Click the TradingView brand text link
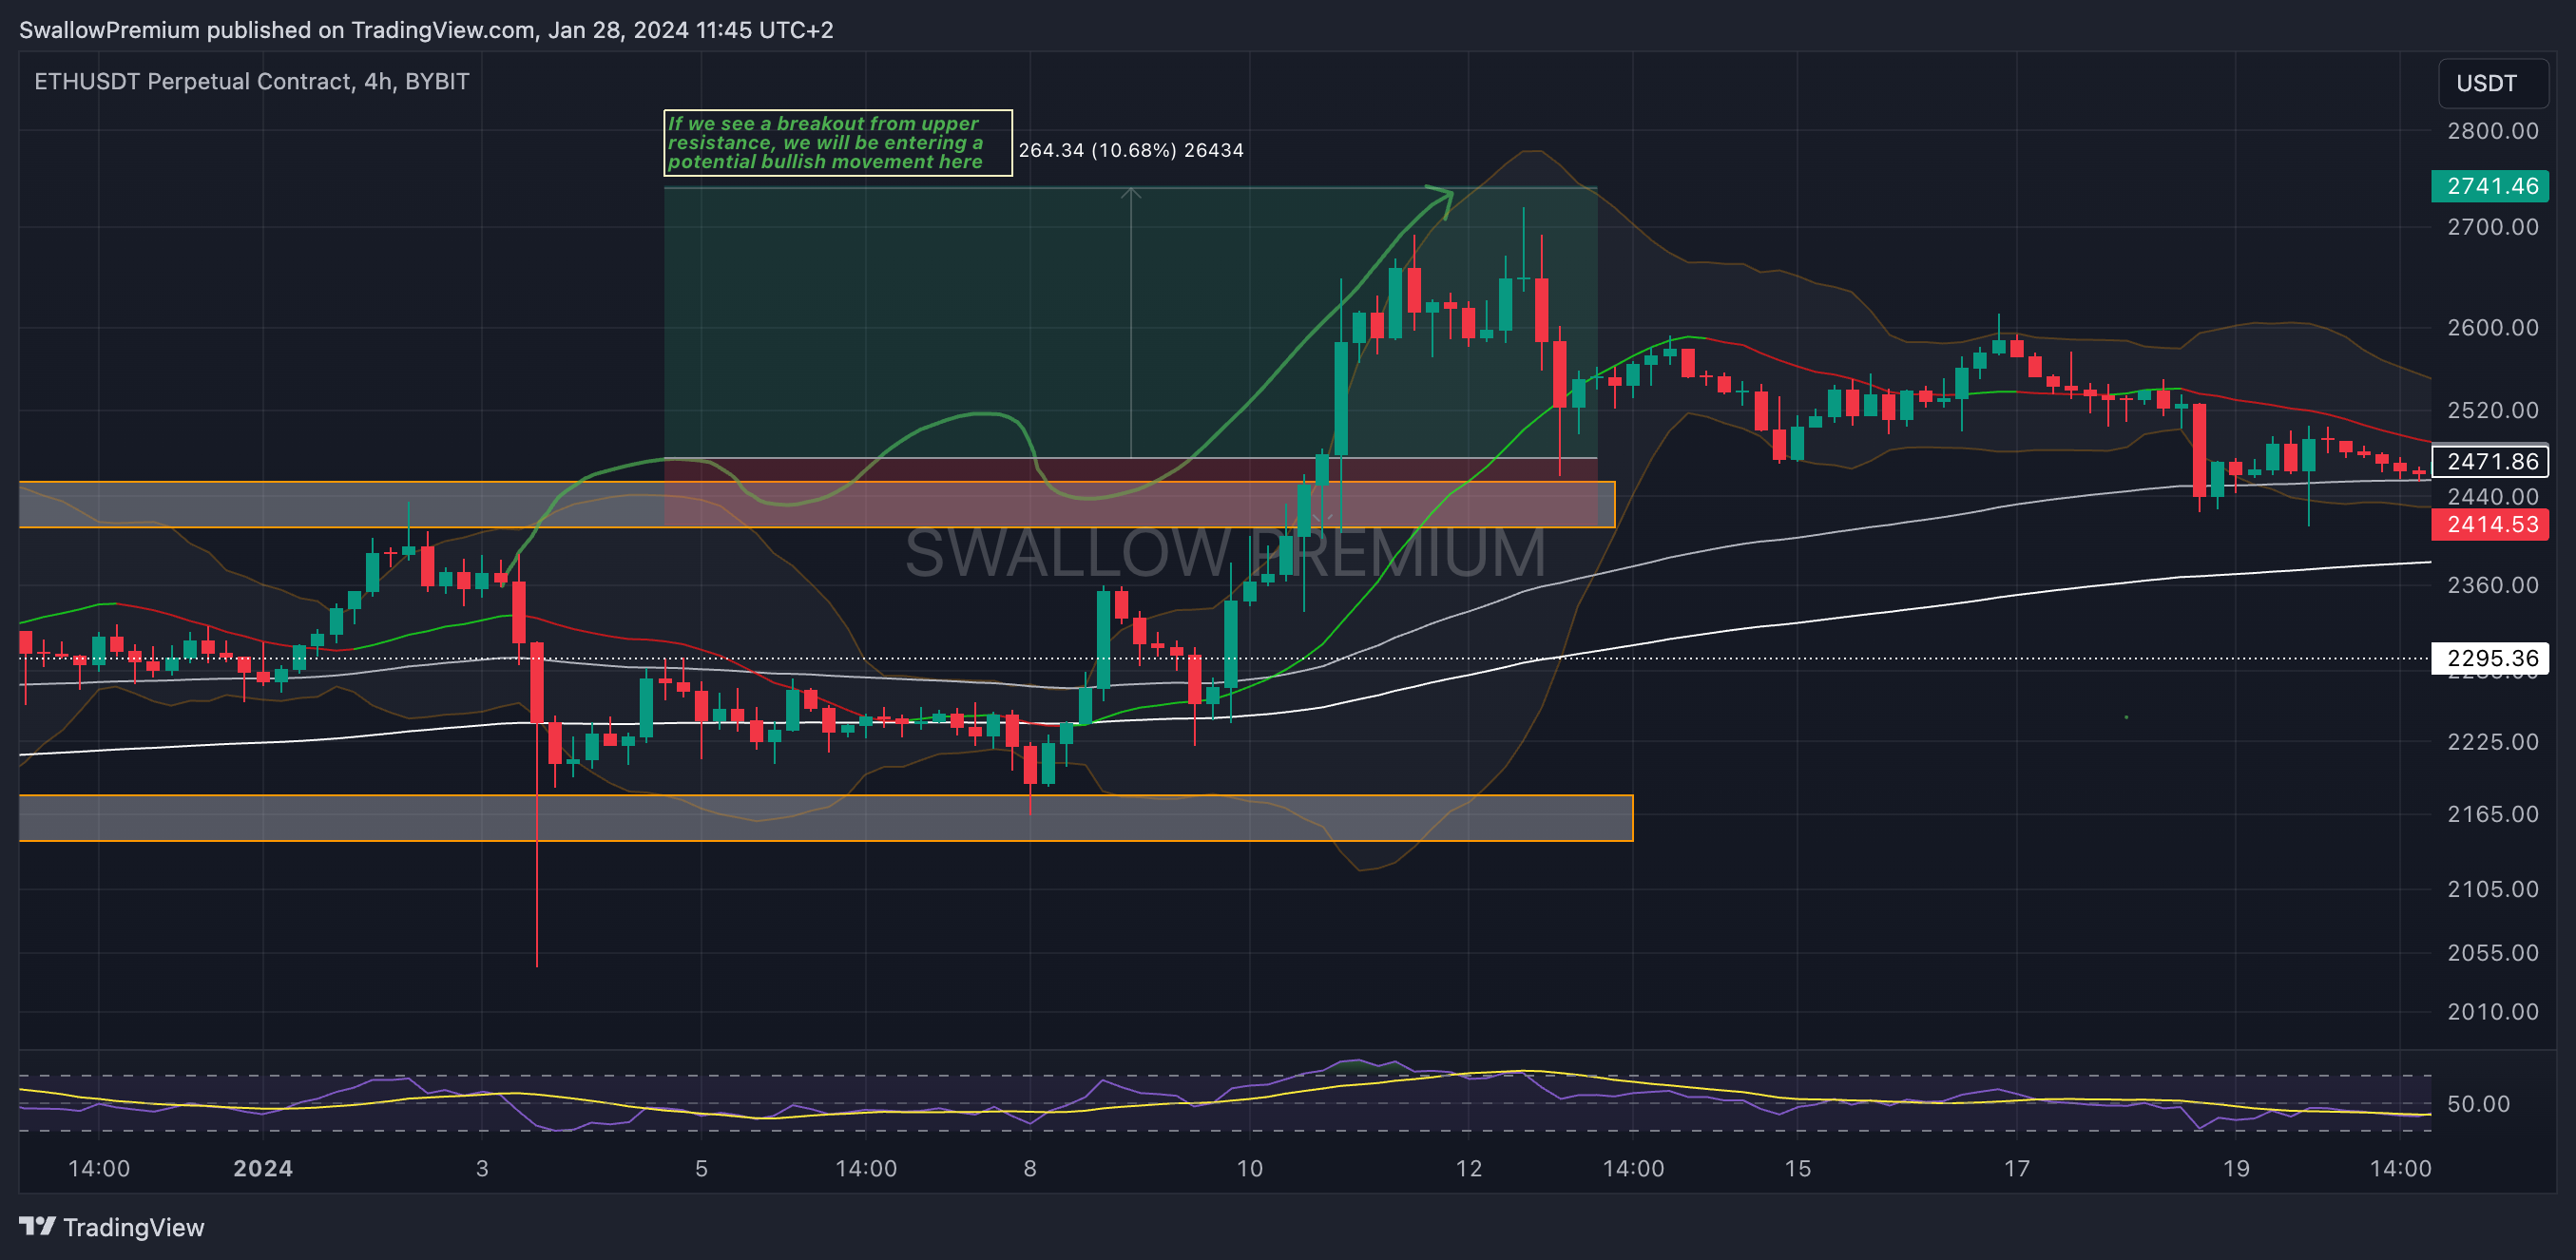Image resolution: width=2576 pixels, height=1260 pixels. [x=133, y=1227]
